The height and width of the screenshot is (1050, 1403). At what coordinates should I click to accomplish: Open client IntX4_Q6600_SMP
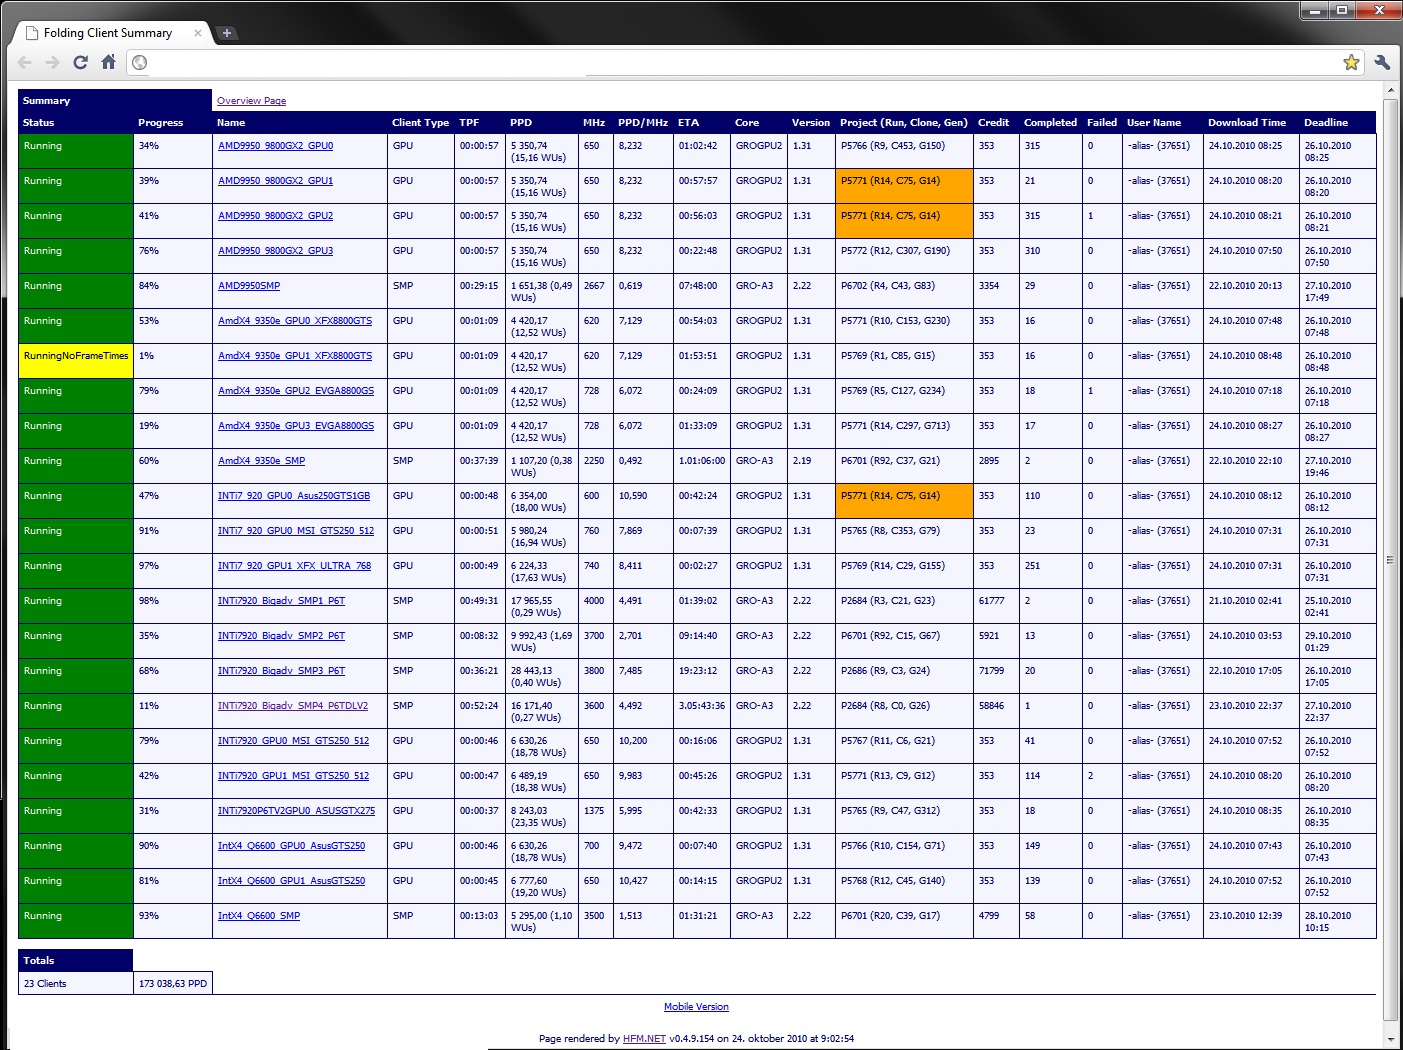click(259, 916)
